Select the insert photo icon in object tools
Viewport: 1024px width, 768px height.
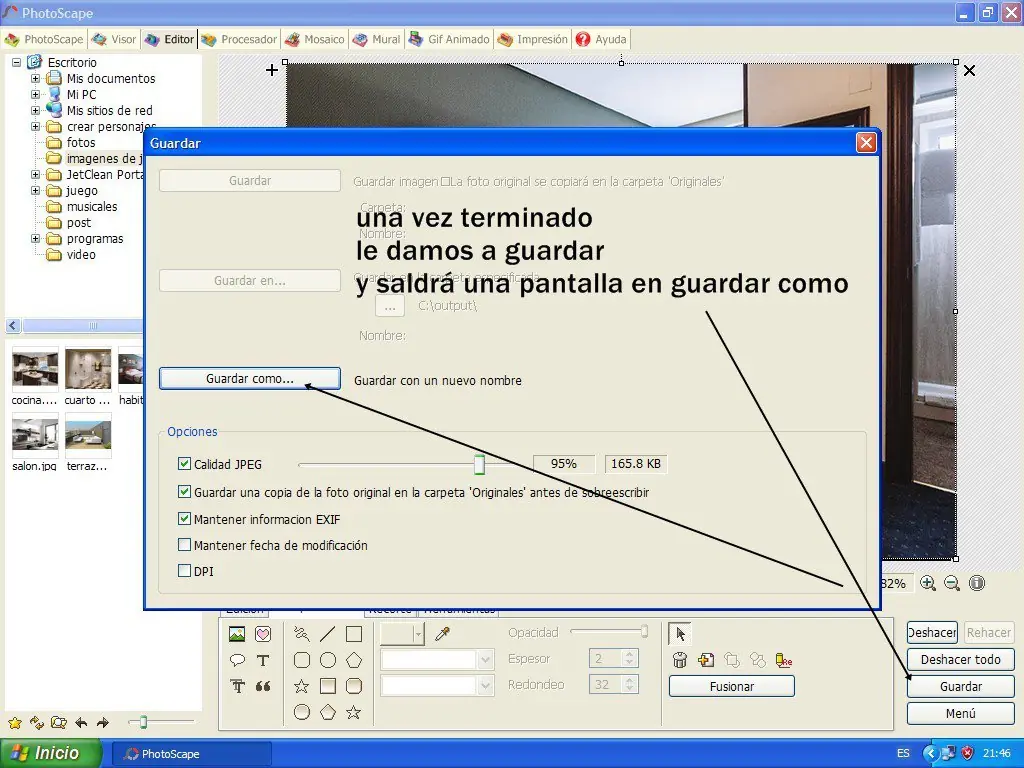click(237, 634)
